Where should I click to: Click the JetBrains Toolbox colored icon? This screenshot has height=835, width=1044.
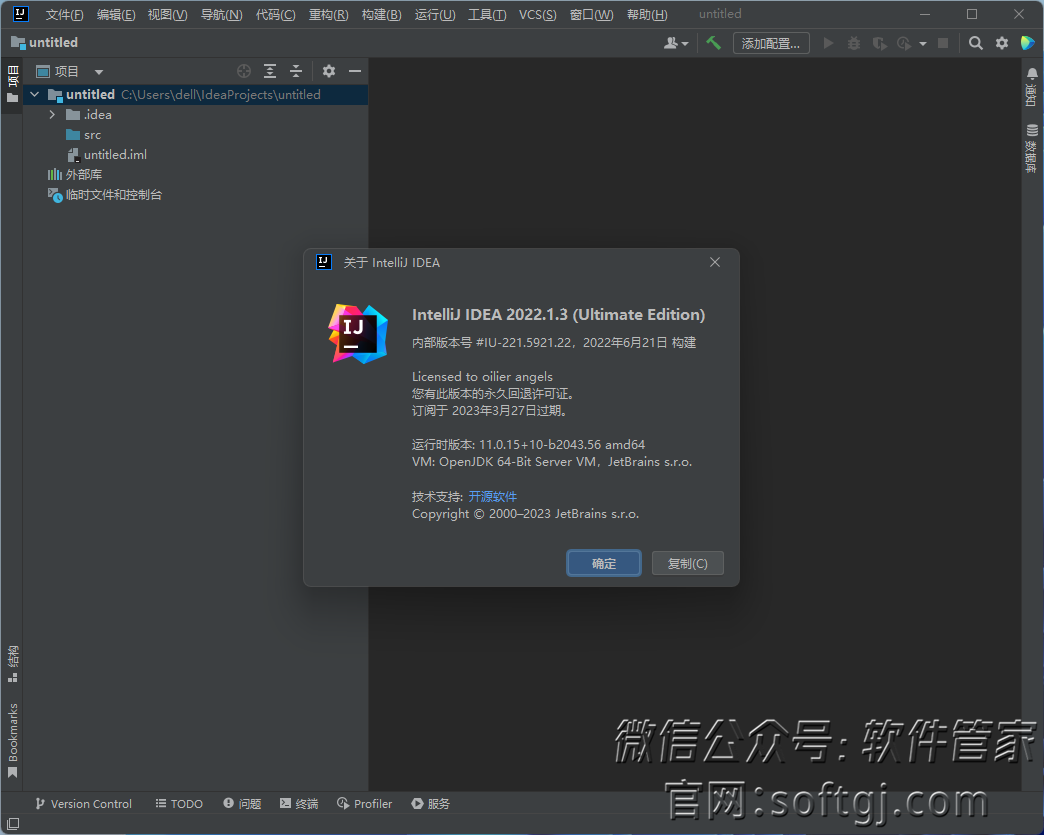click(1027, 43)
